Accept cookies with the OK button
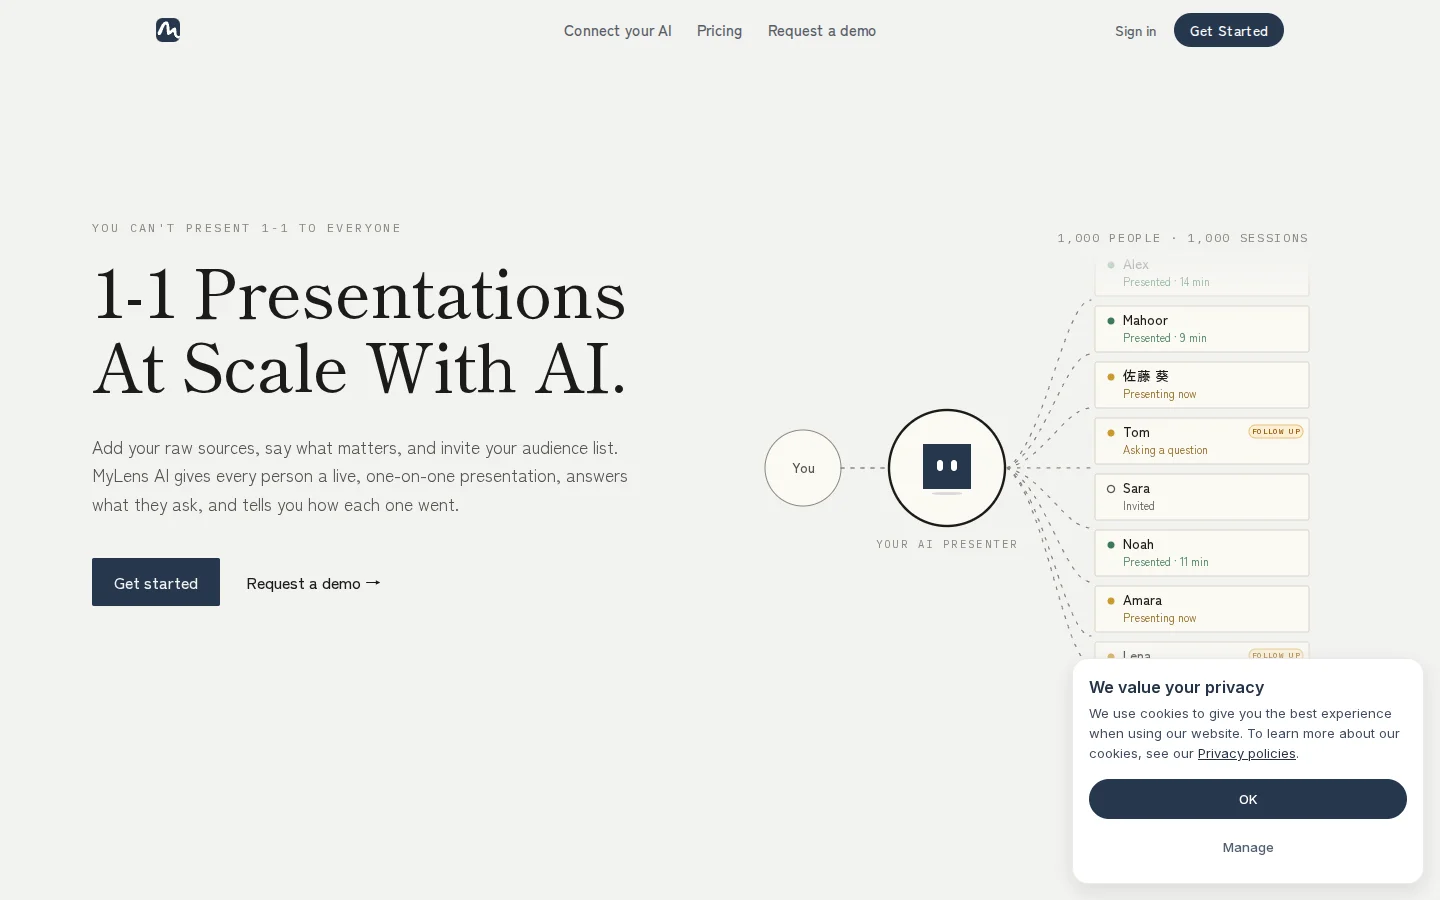This screenshot has width=1440, height=900. tap(1248, 799)
